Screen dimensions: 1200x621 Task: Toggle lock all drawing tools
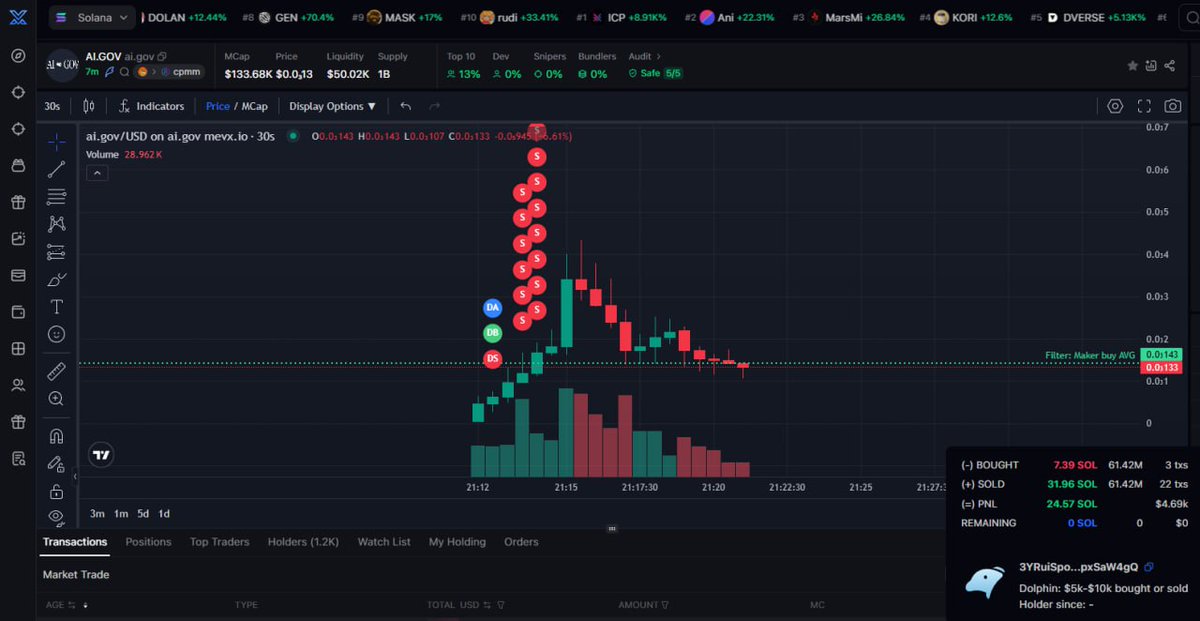click(57, 492)
